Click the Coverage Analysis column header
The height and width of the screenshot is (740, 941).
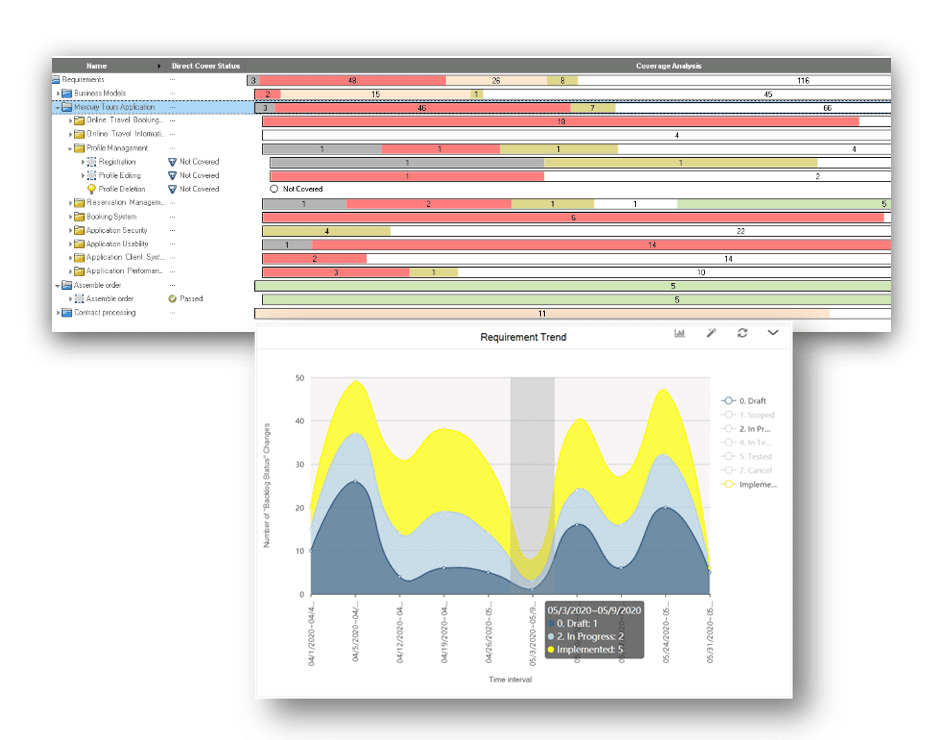pyautogui.click(x=669, y=66)
